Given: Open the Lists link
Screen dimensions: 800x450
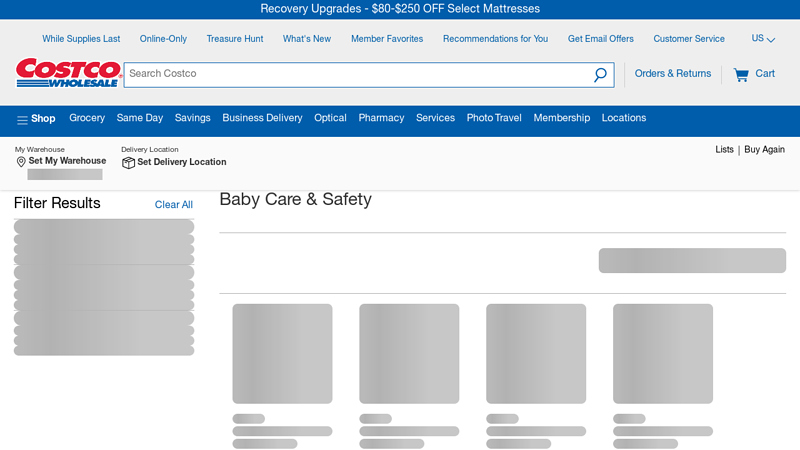Looking at the screenshot, I should (724, 149).
